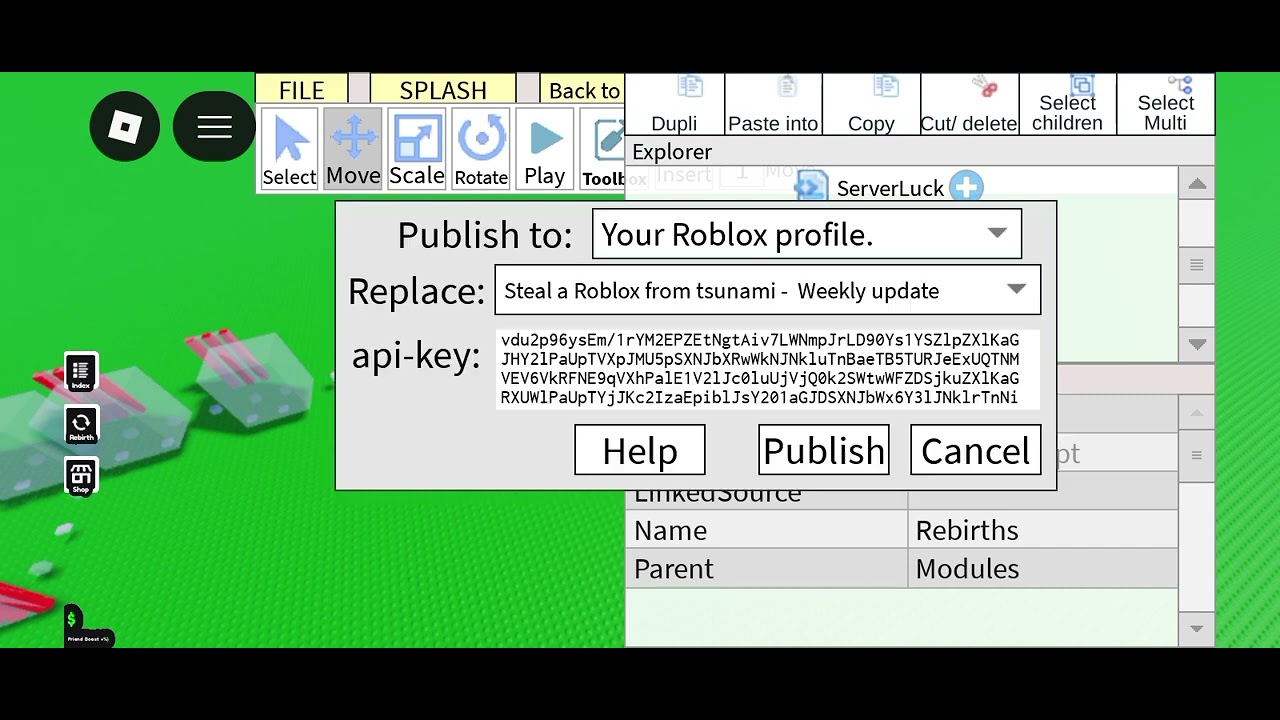
Task: Add child to ServerLuck with plus
Action: click(x=966, y=187)
